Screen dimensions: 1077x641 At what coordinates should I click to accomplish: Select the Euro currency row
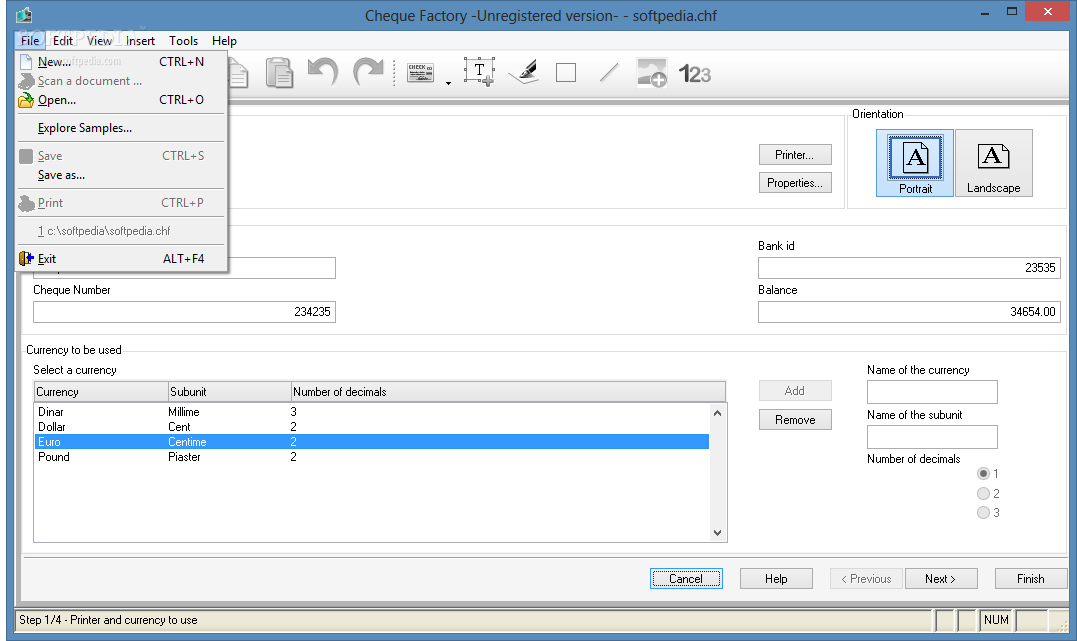coord(372,442)
